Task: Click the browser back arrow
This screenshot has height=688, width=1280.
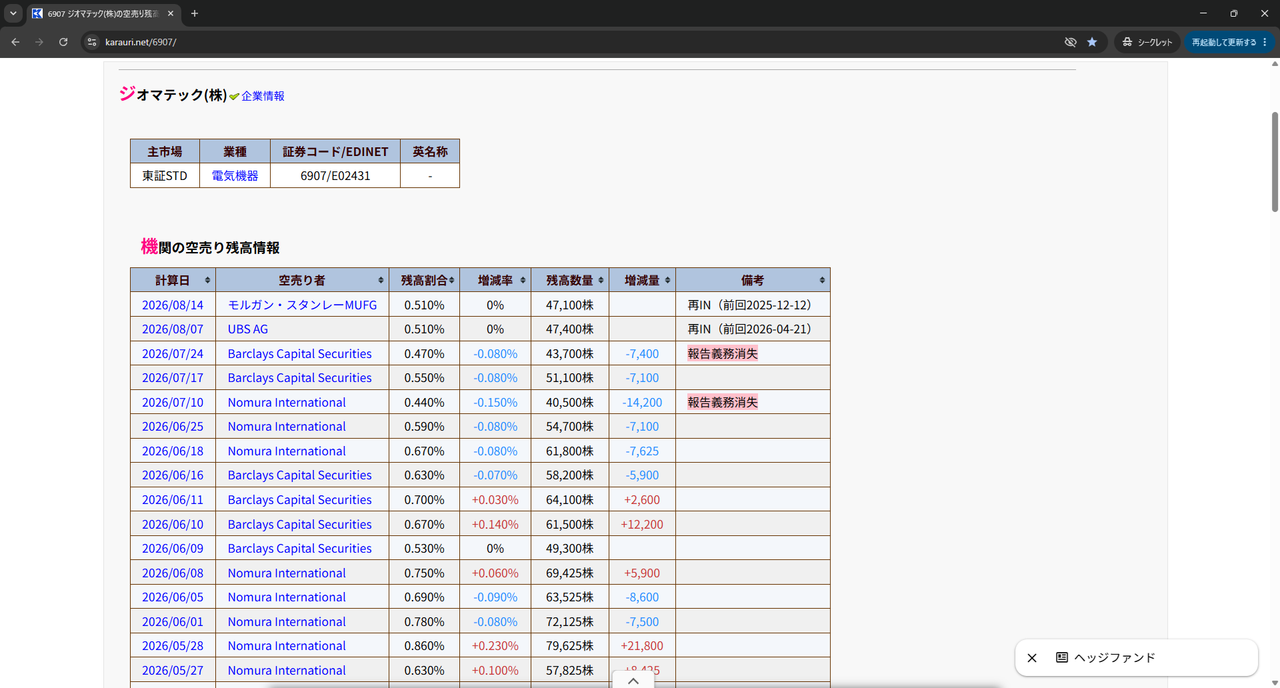Action: 15,42
